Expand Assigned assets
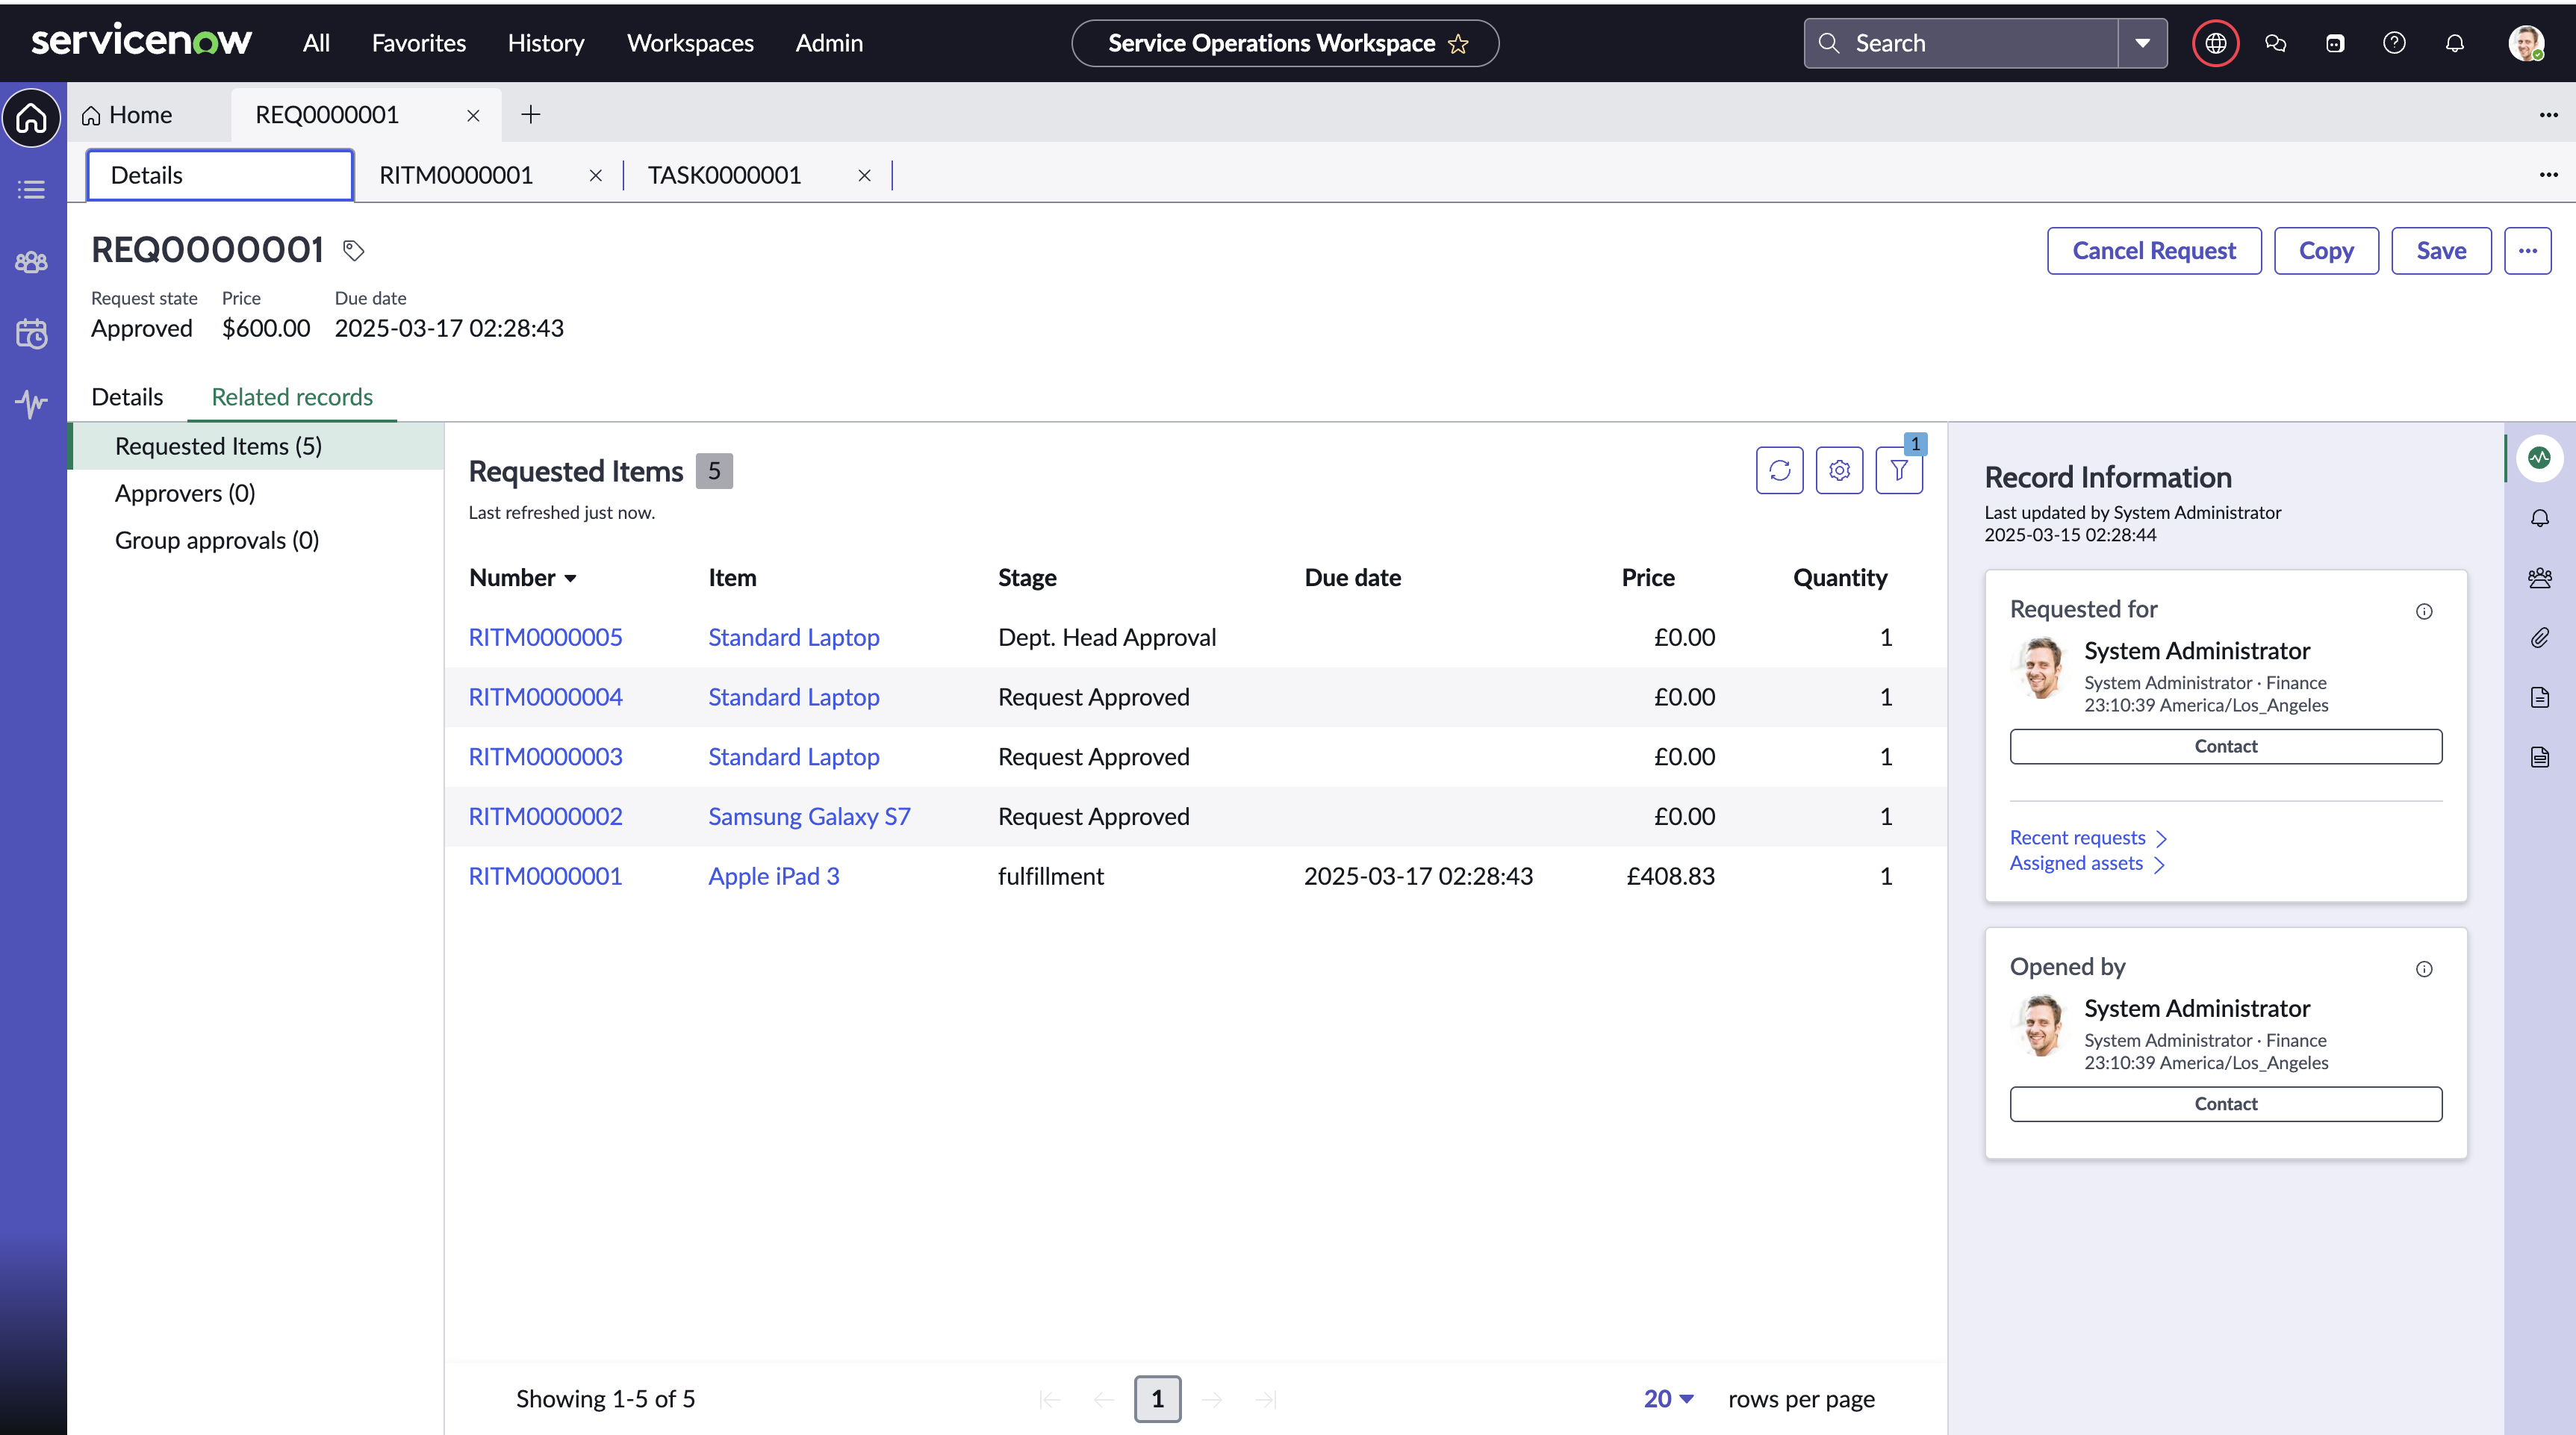The width and height of the screenshot is (2576, 1435). [2087, 864]
